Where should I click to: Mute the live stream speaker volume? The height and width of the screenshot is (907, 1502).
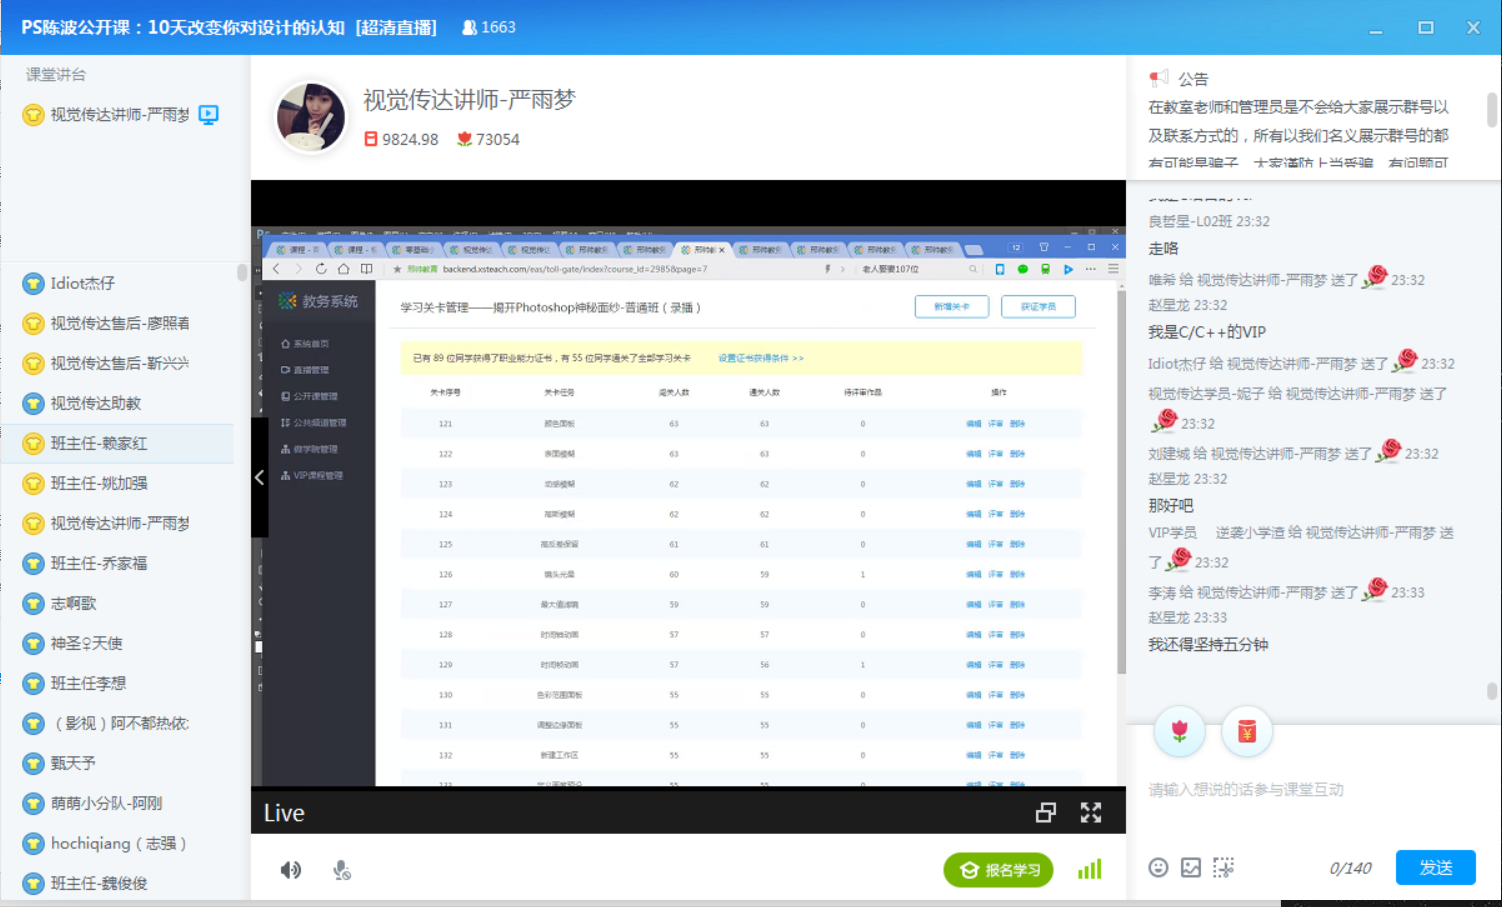290,870
